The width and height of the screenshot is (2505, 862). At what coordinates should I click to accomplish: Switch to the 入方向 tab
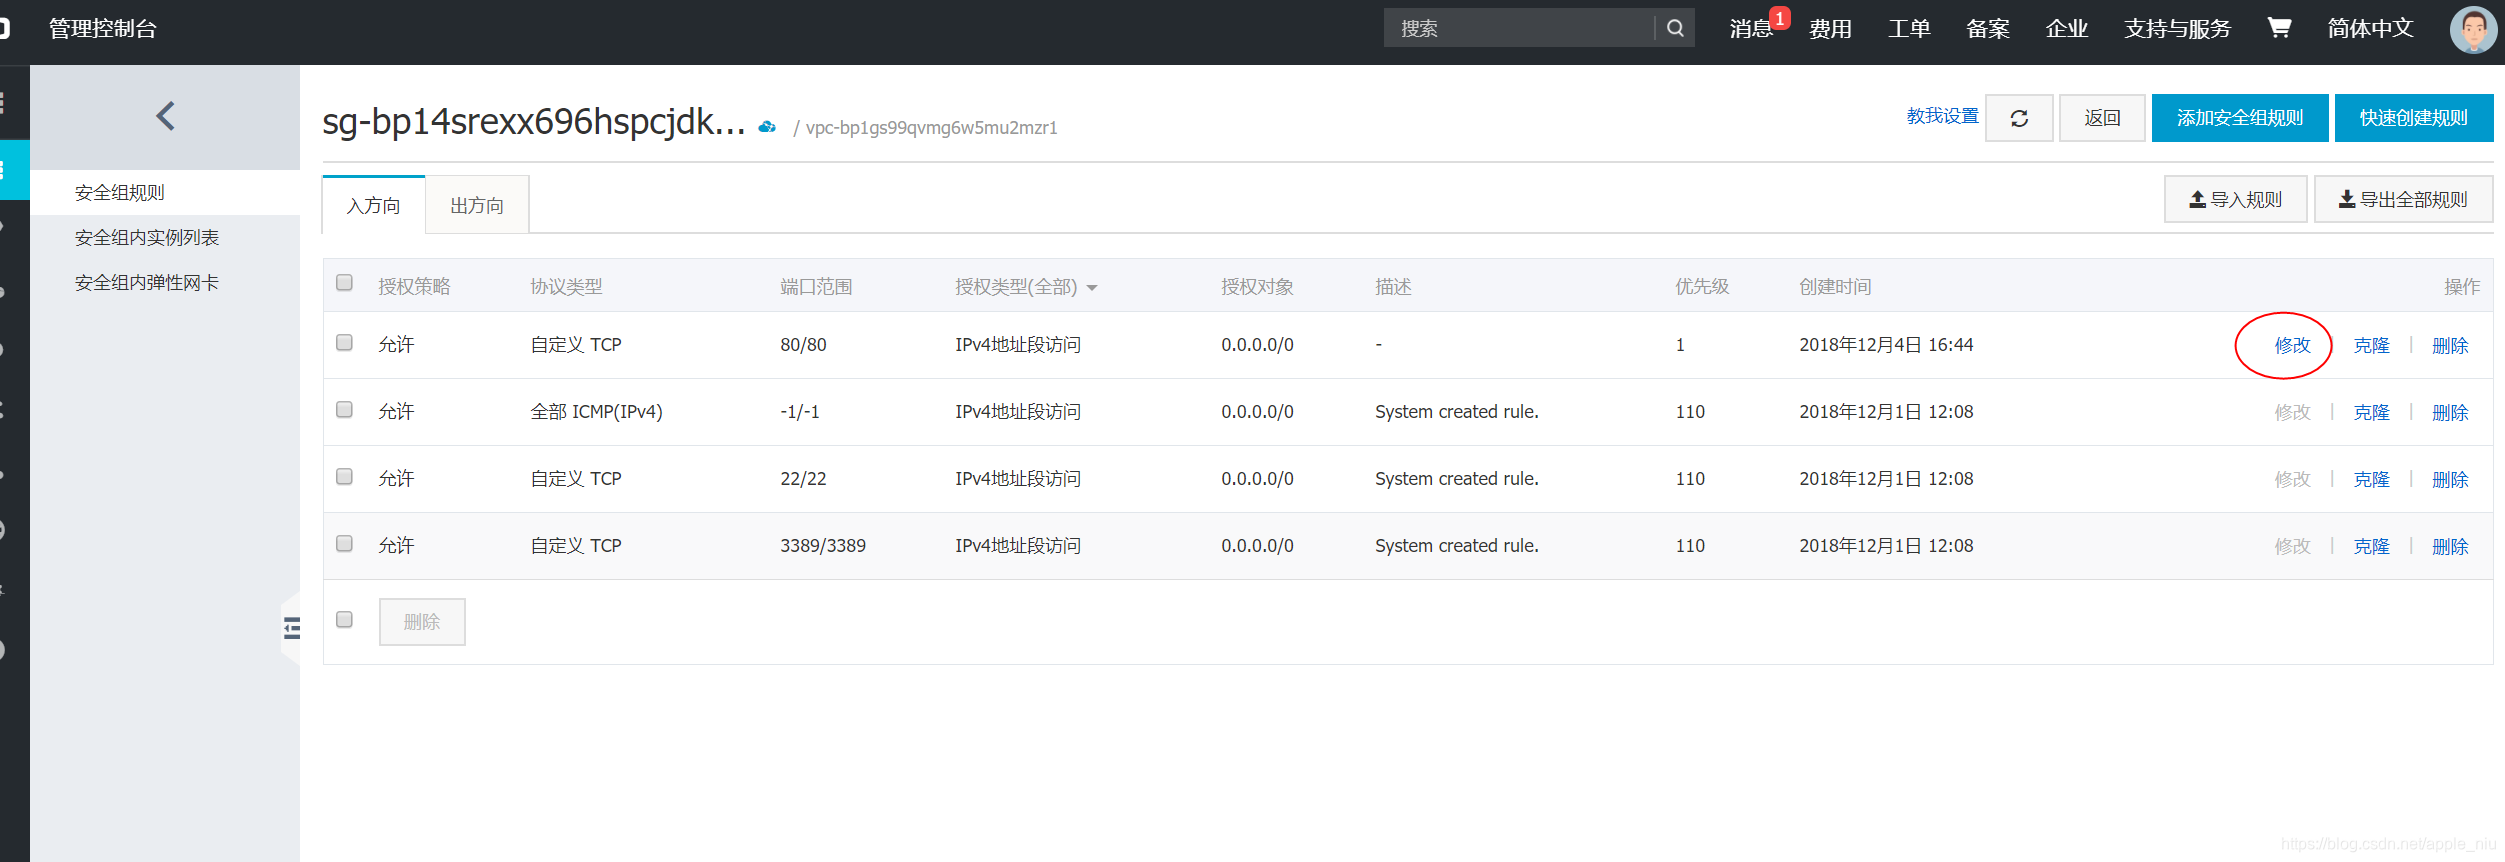374,205
